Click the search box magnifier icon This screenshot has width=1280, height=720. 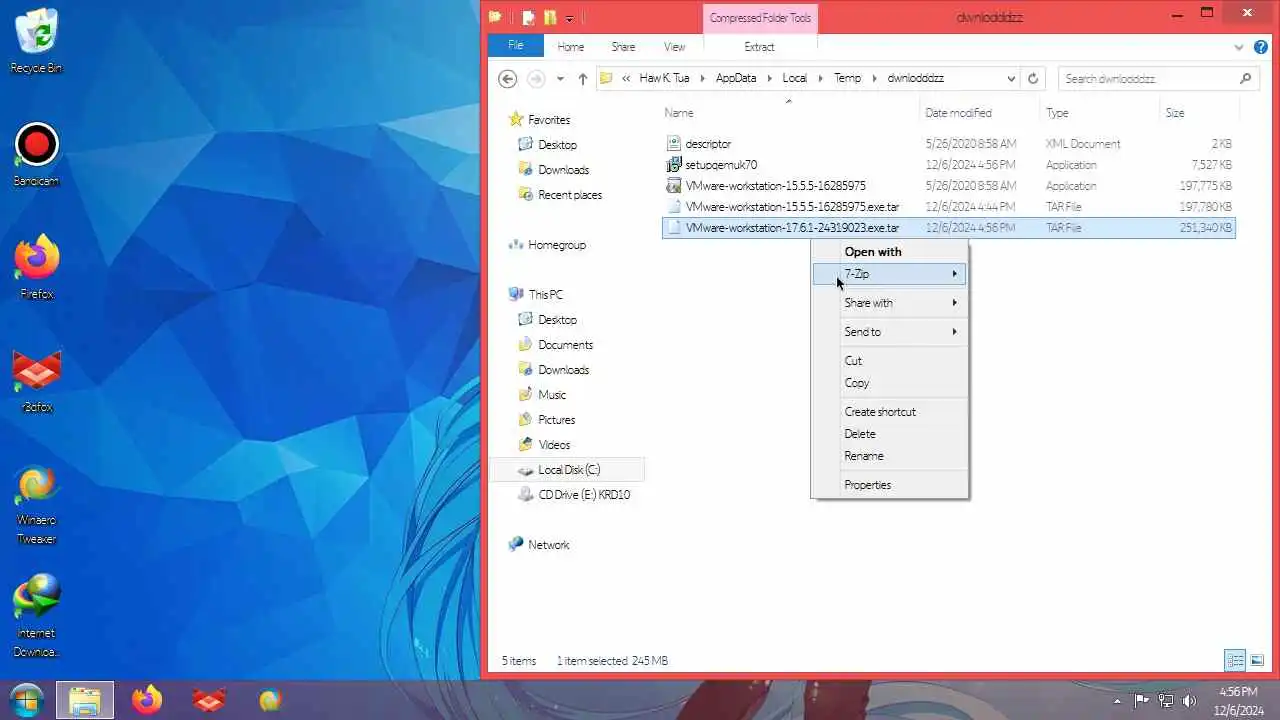pyautogui.click(x=1245, y=78)
